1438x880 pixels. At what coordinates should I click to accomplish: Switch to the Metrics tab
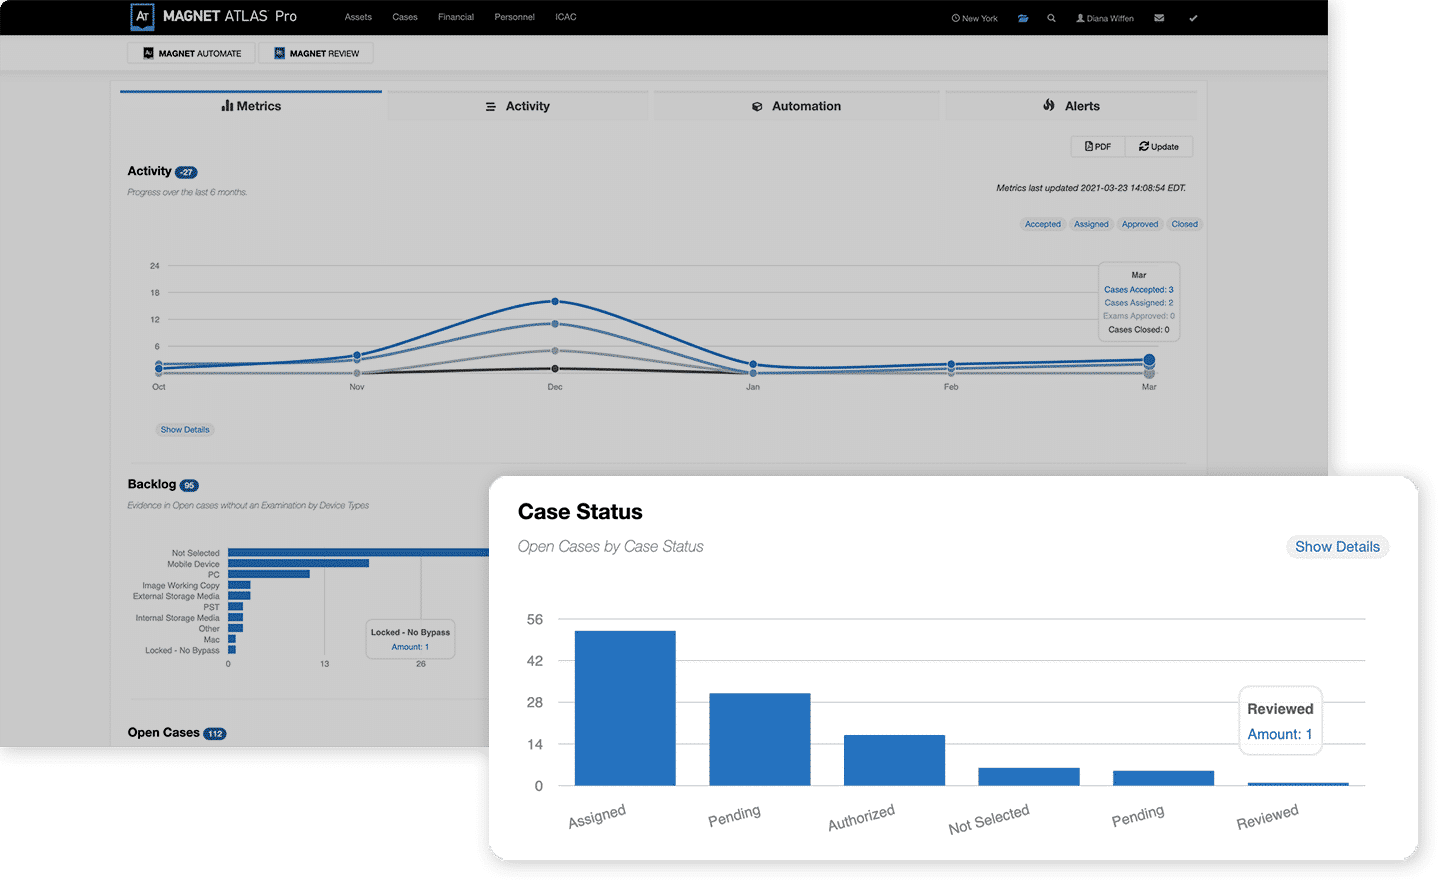251,106
